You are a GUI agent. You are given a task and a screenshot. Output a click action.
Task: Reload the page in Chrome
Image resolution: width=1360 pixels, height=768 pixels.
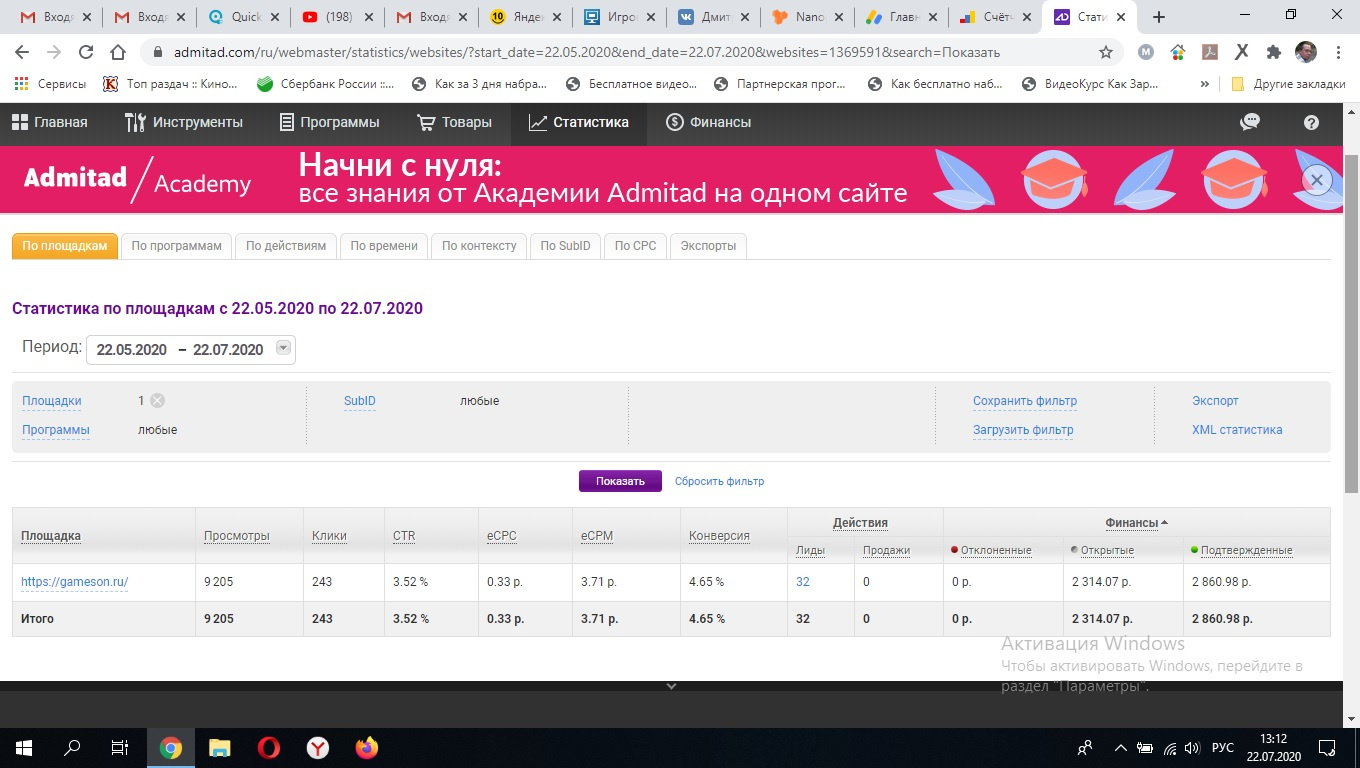pyautogui.click(x=86, y=52)
